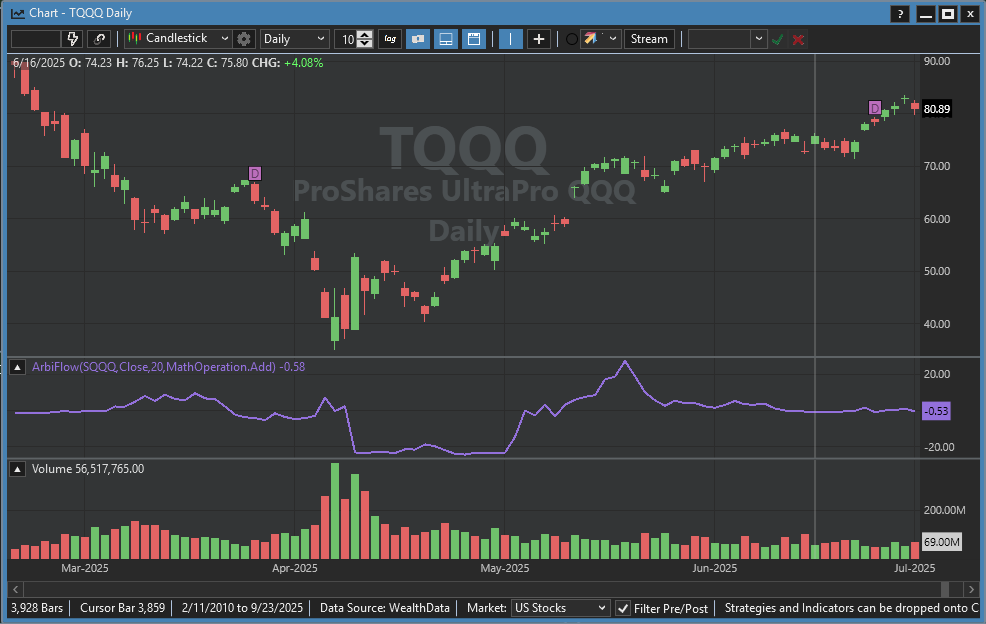
Task: Select the vertical line cursor button
Action: pos(510,39)
